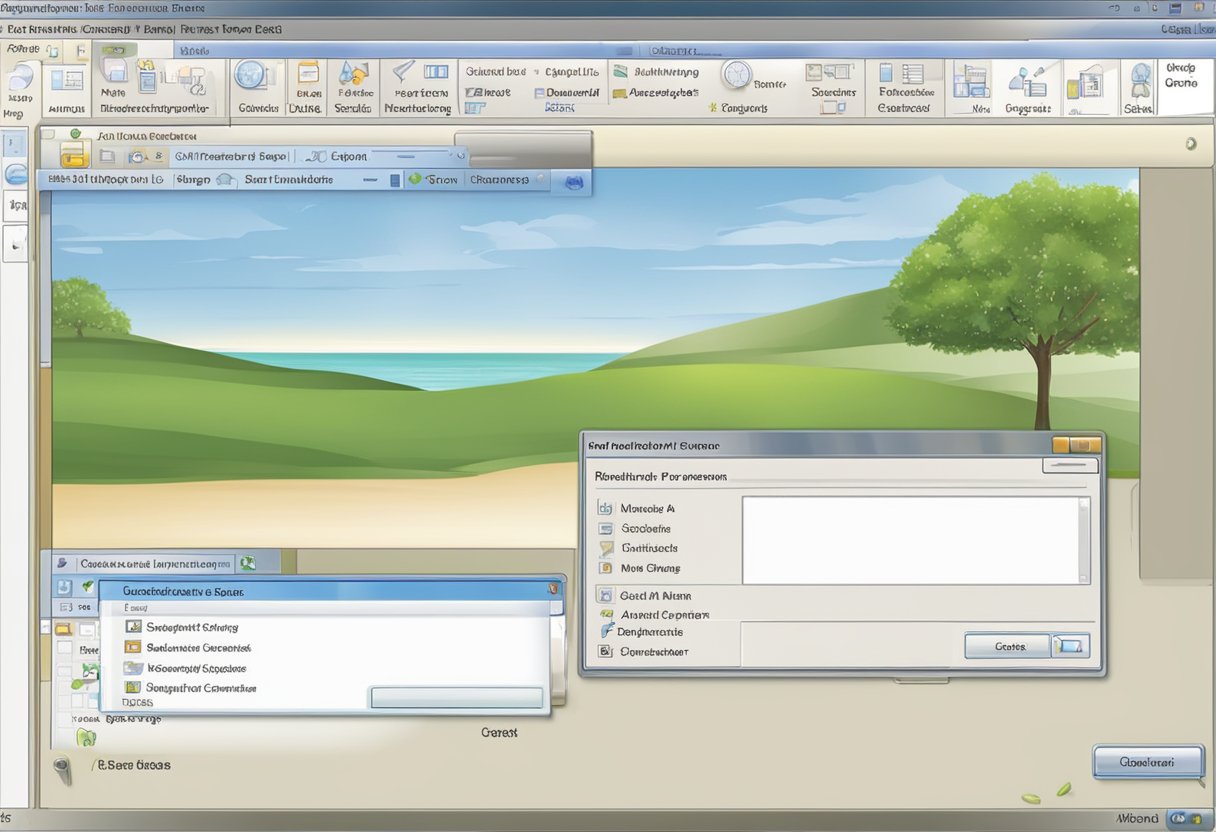Click the funnel icon above Nextractoerg
This screenshot has width=1216, height=832.
pyautogui.click(x=403, y=72)
